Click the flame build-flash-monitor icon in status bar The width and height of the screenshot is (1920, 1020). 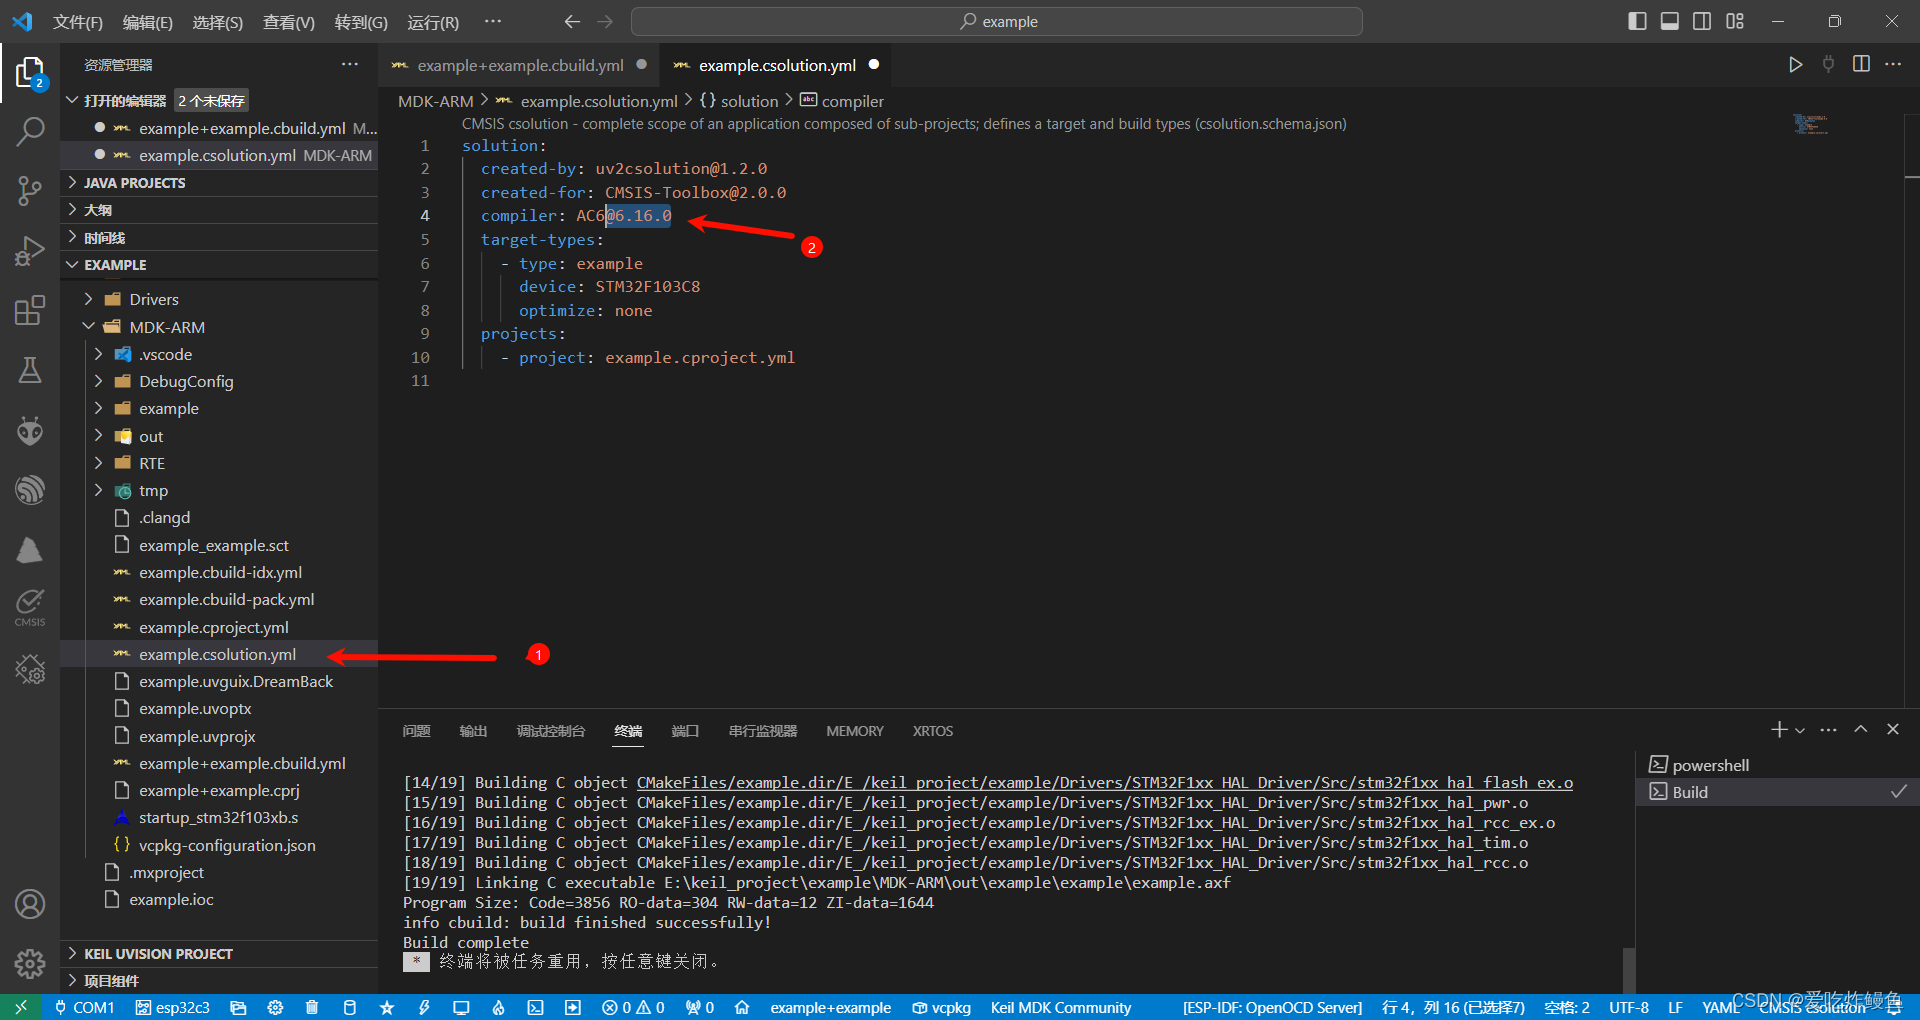point(498,1007)
